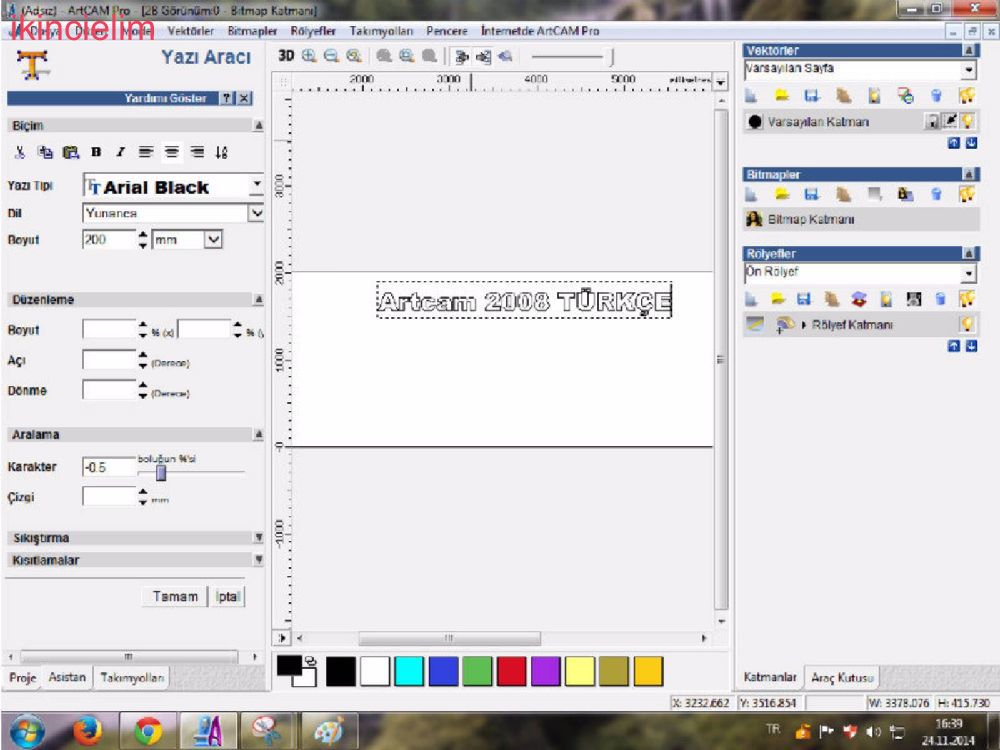Open Firefox from the taskbar
Screen dimensions: 1000x750
(x=87, y=731)
